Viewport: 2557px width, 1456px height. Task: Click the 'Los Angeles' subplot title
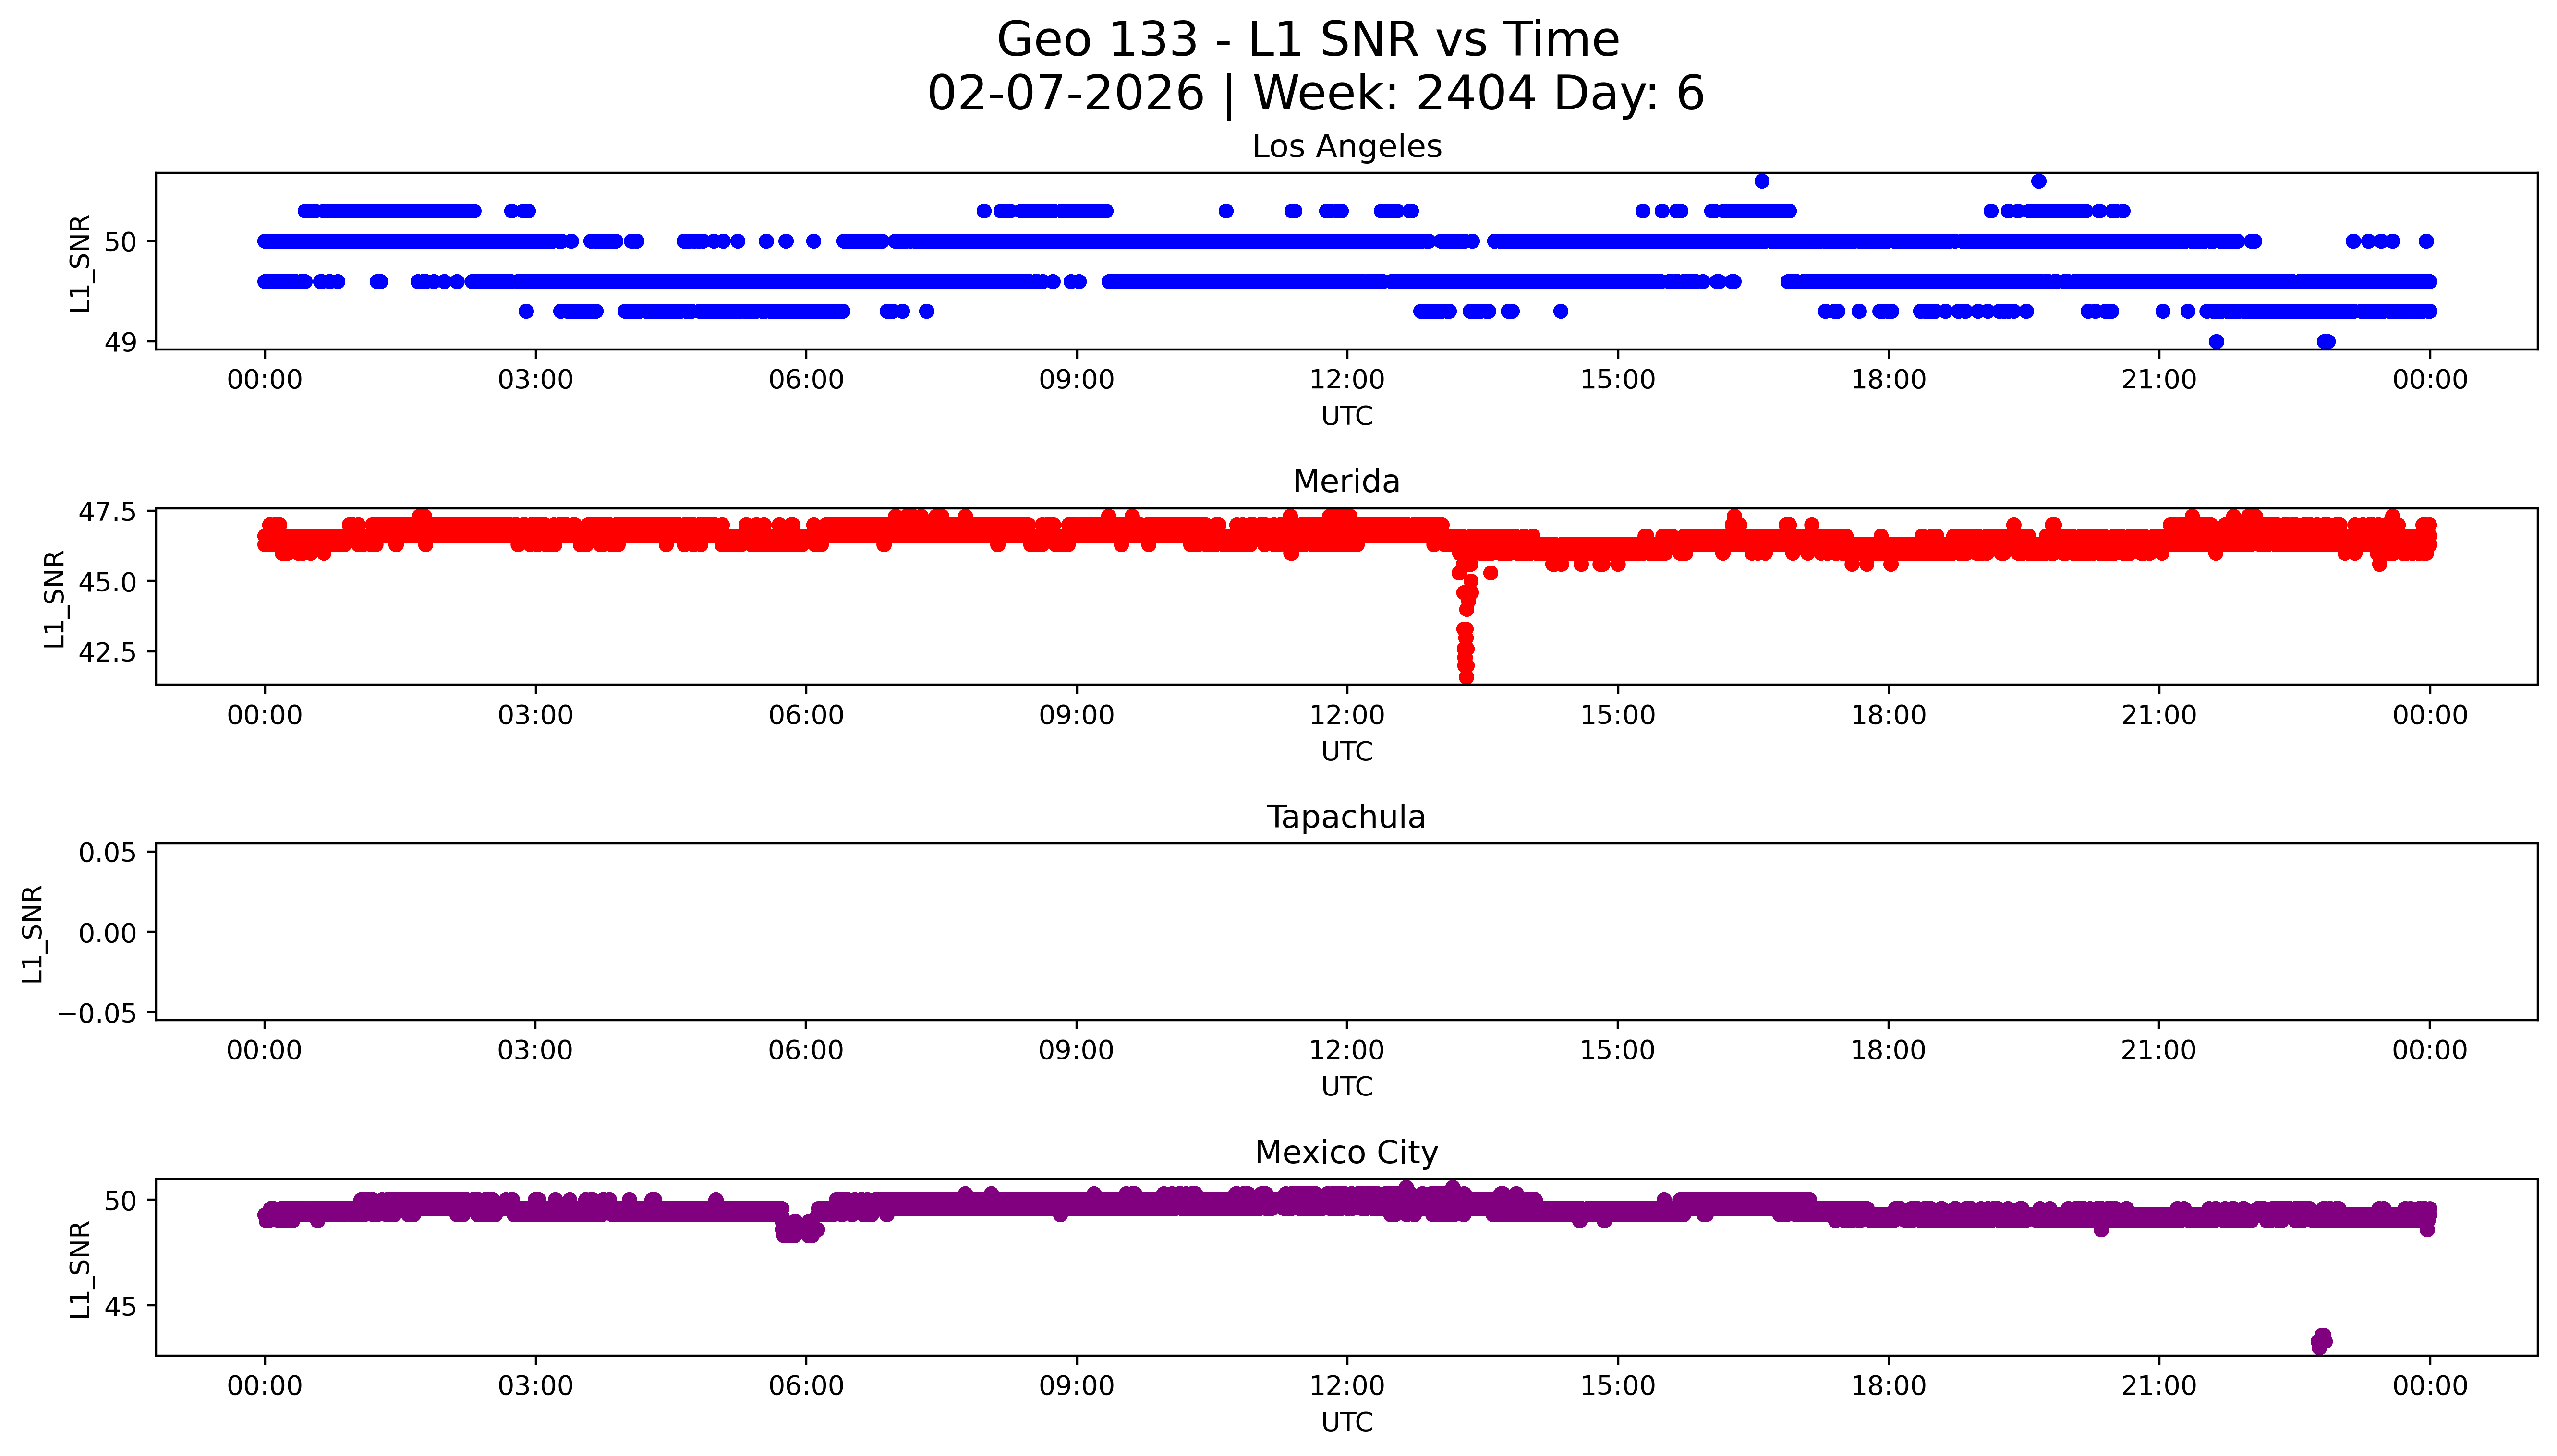(x=1346, y=147)
